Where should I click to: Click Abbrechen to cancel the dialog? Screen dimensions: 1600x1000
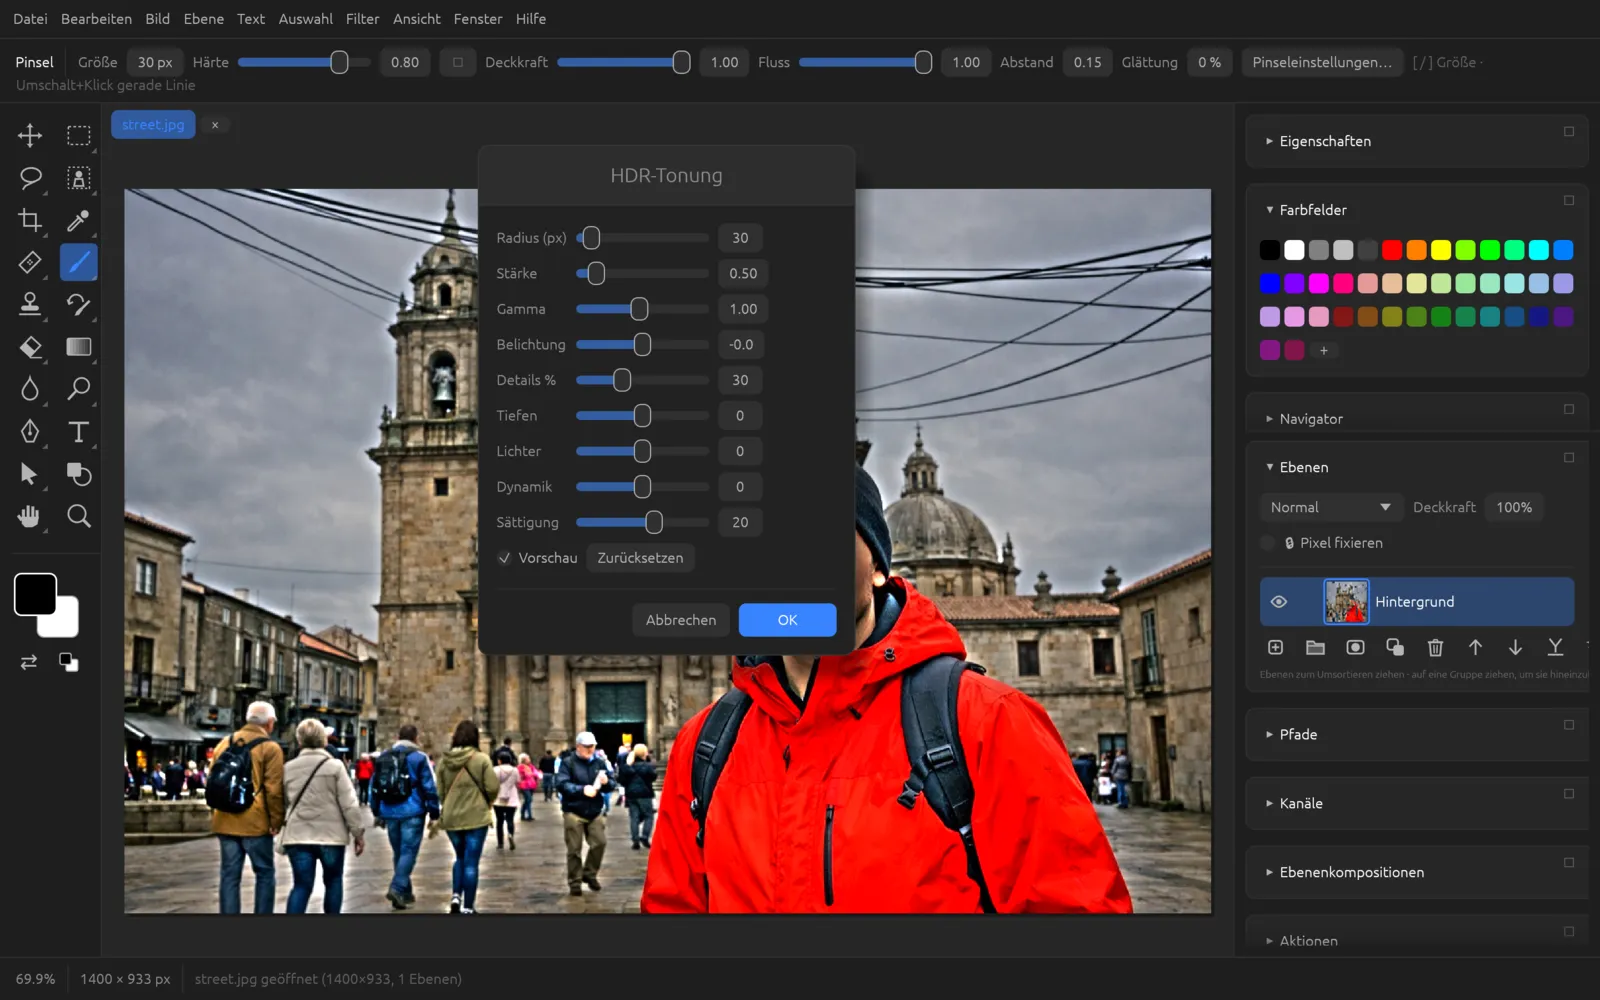(681, 620)
